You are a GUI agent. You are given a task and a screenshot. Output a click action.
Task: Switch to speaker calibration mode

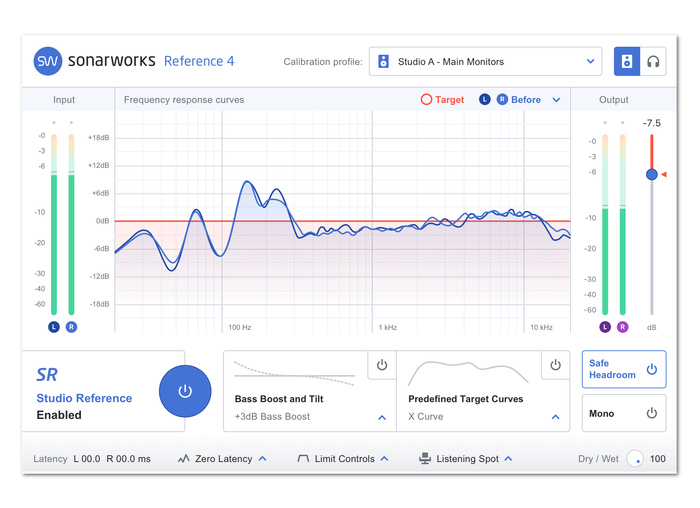(x=627, y=61)
